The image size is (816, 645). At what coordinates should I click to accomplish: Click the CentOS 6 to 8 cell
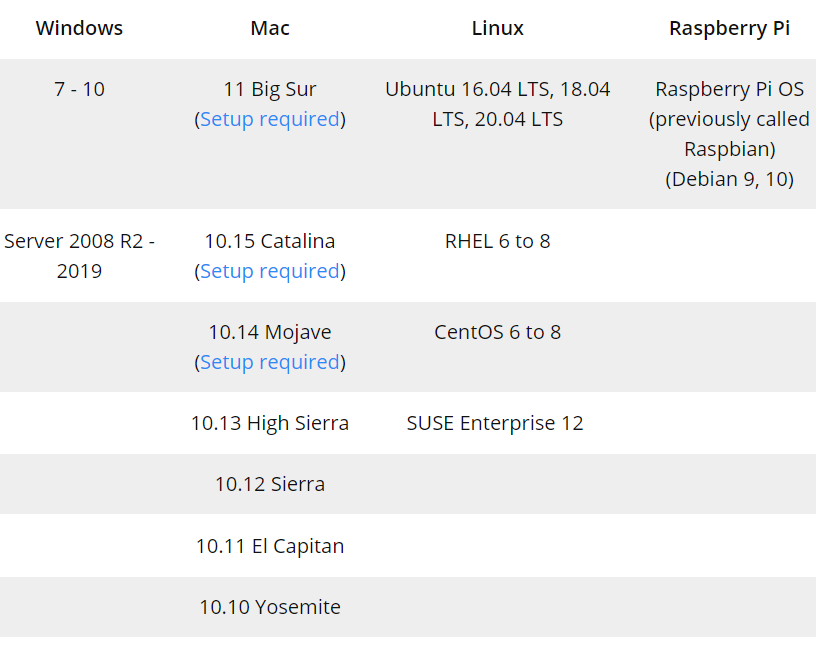coord(497,332)
